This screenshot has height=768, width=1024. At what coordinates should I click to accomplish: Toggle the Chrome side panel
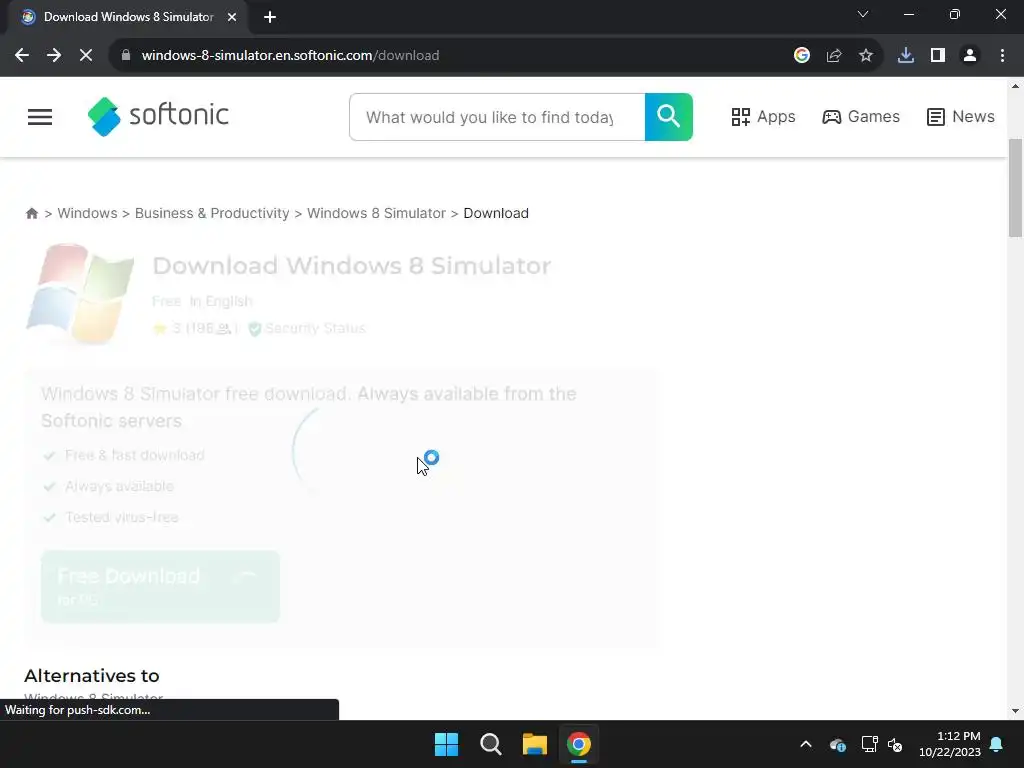(938, 56)
